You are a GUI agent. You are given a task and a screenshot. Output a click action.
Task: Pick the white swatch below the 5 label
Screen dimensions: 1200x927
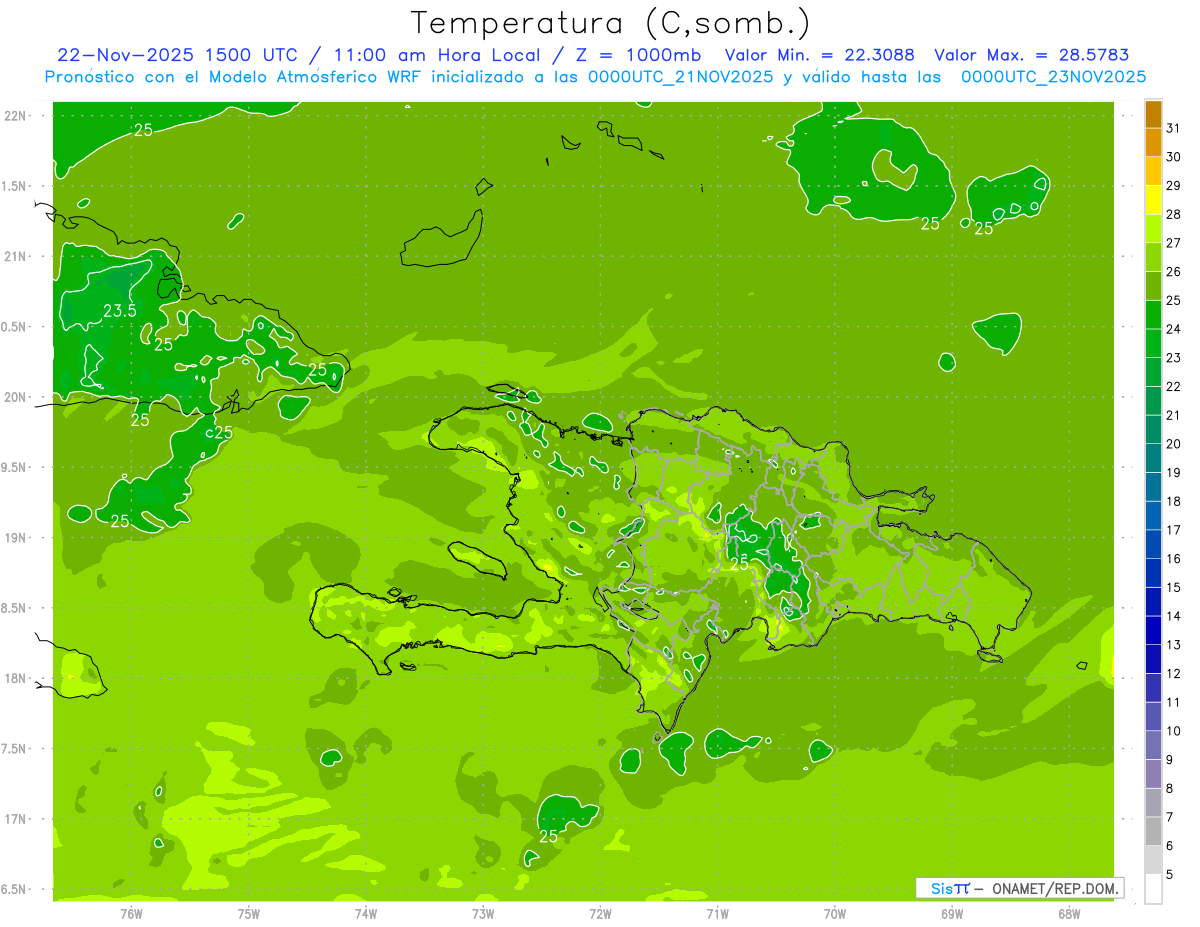[x=1153, y=889]
